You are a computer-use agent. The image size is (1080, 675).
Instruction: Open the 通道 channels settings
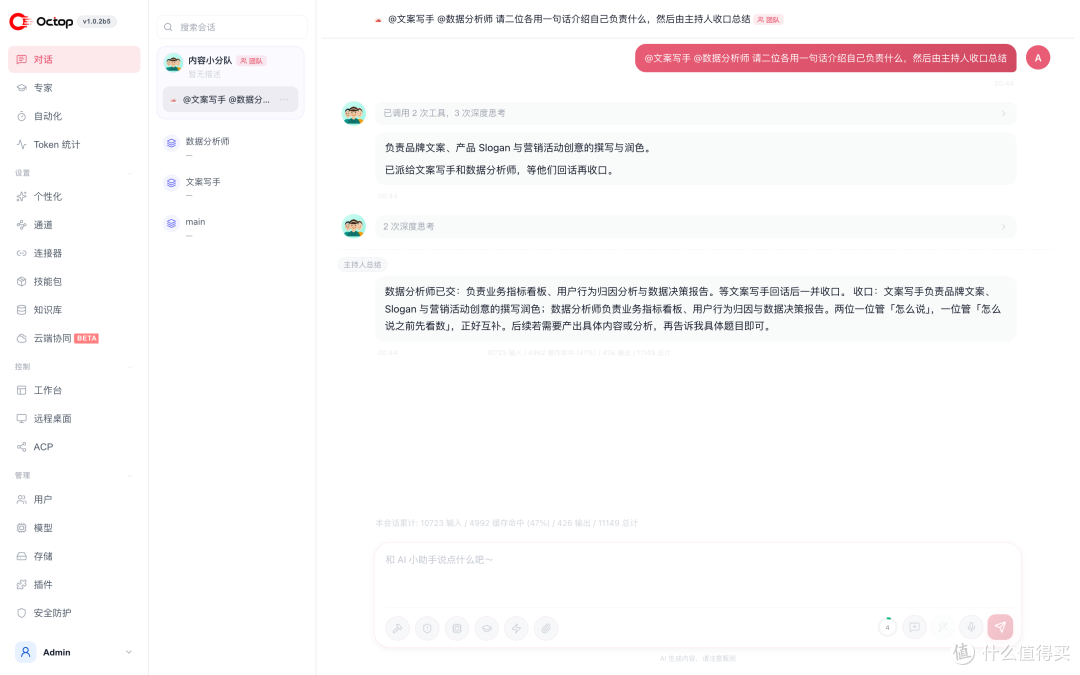pos(74,225)
